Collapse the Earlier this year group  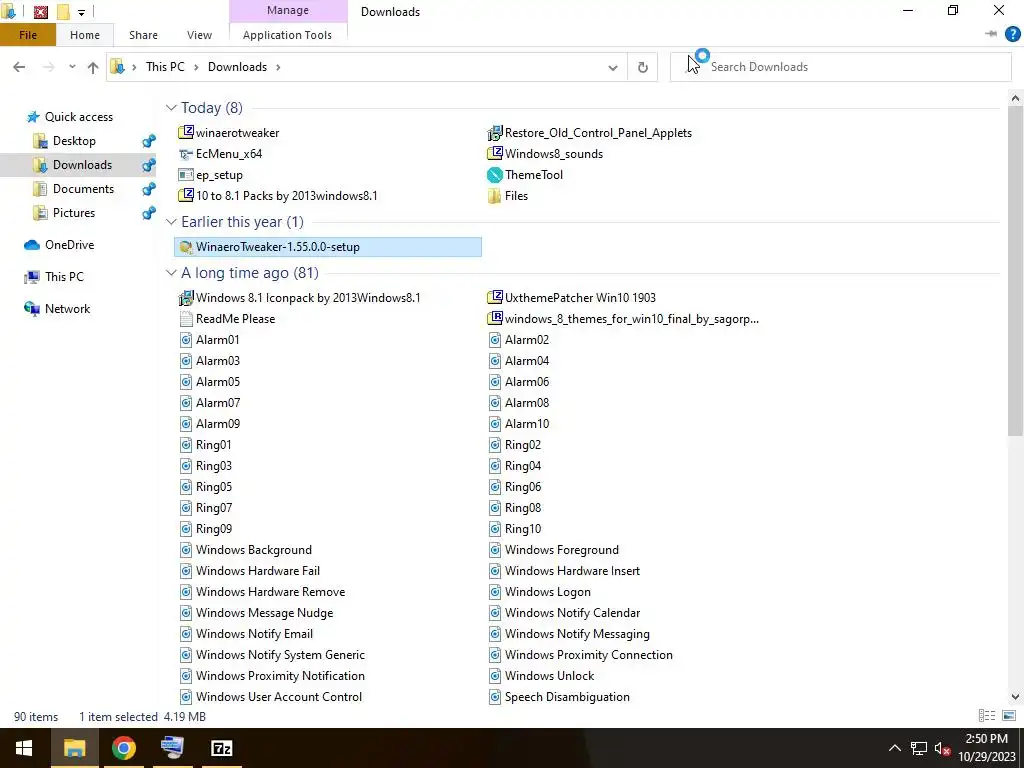171,222
